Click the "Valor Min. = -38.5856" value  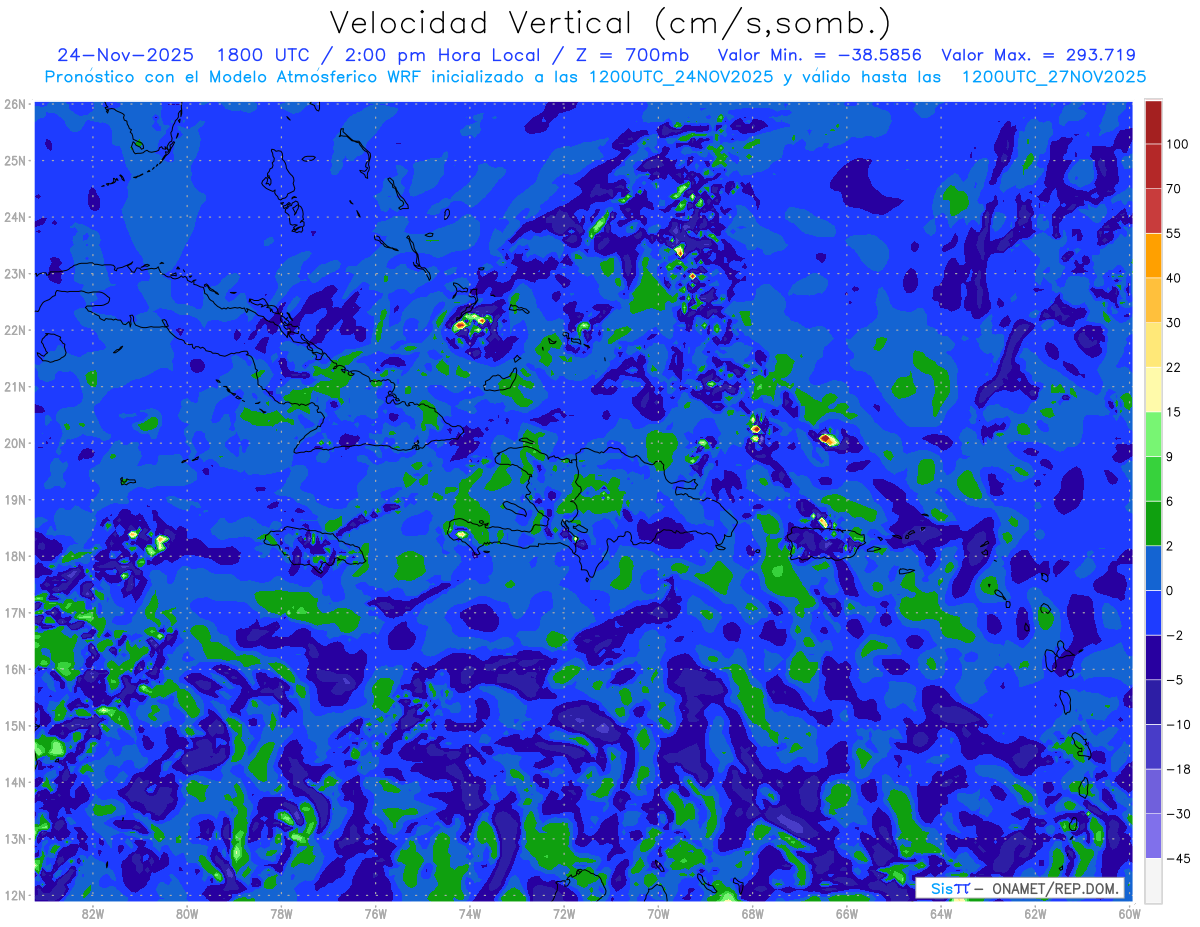pos(820,55)
